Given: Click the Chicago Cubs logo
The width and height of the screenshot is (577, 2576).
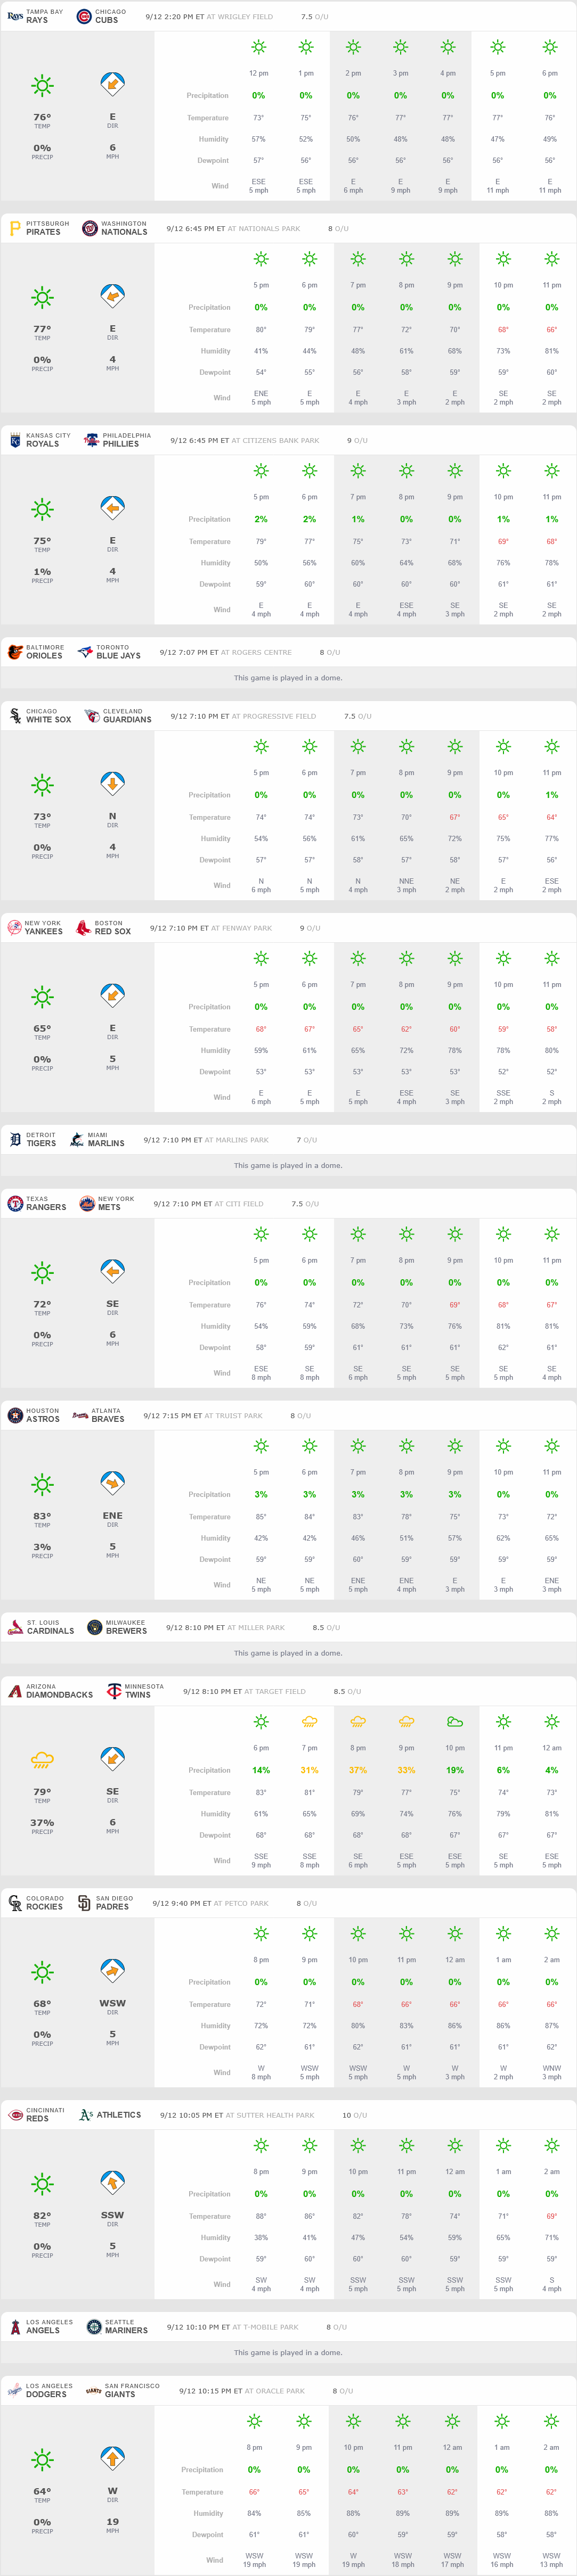Looking at the screenshot, I should coord(84,16).
